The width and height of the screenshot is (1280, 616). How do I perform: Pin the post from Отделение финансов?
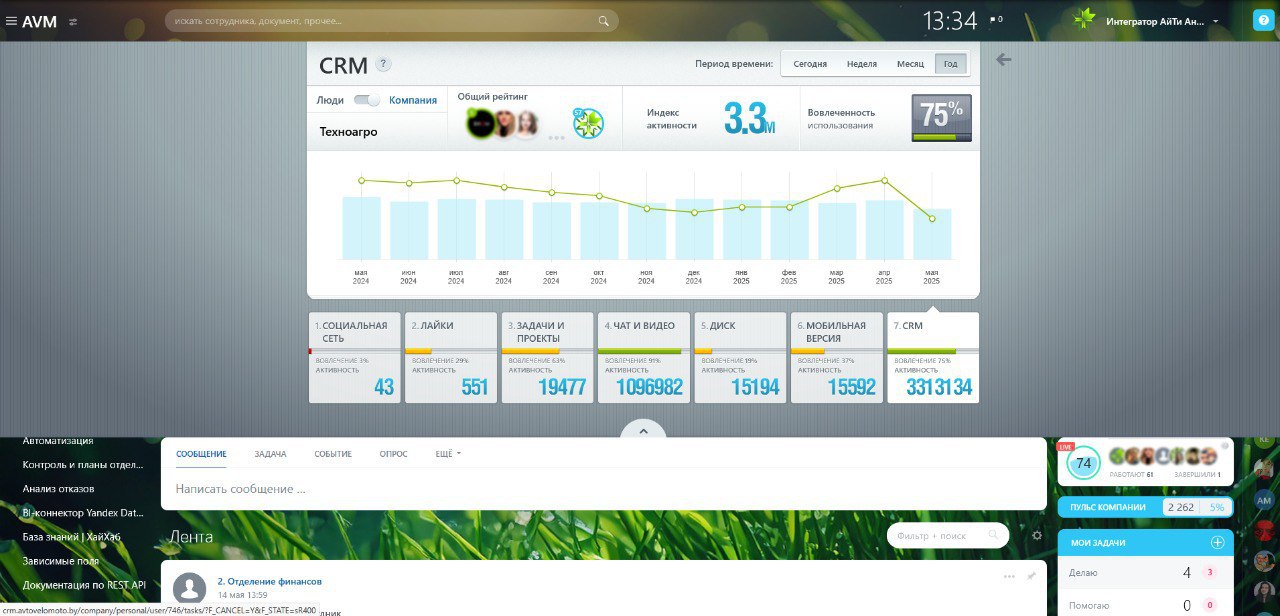(x=1030, y=576)
